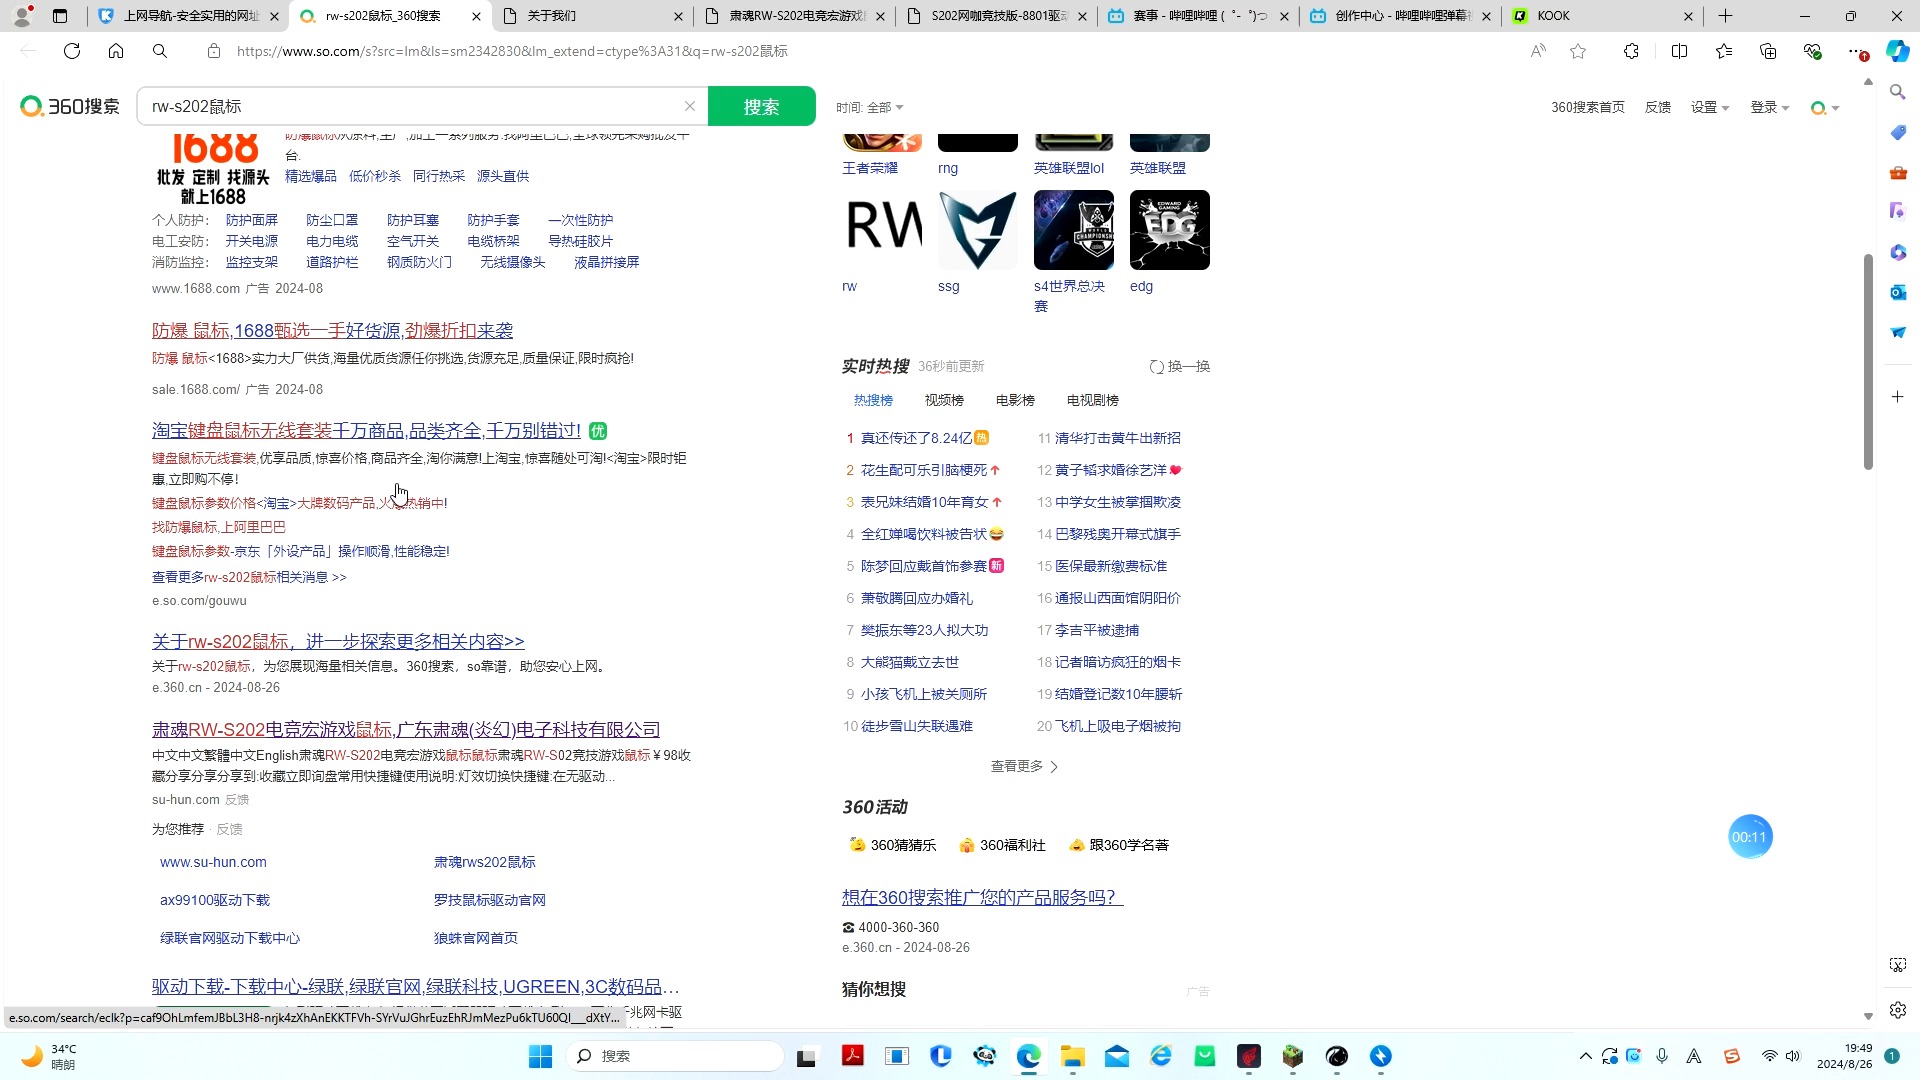The image size is (1920, 1080).
Task: Show hidden tray icons chevron
Action: click(x=1585, y=1056)
